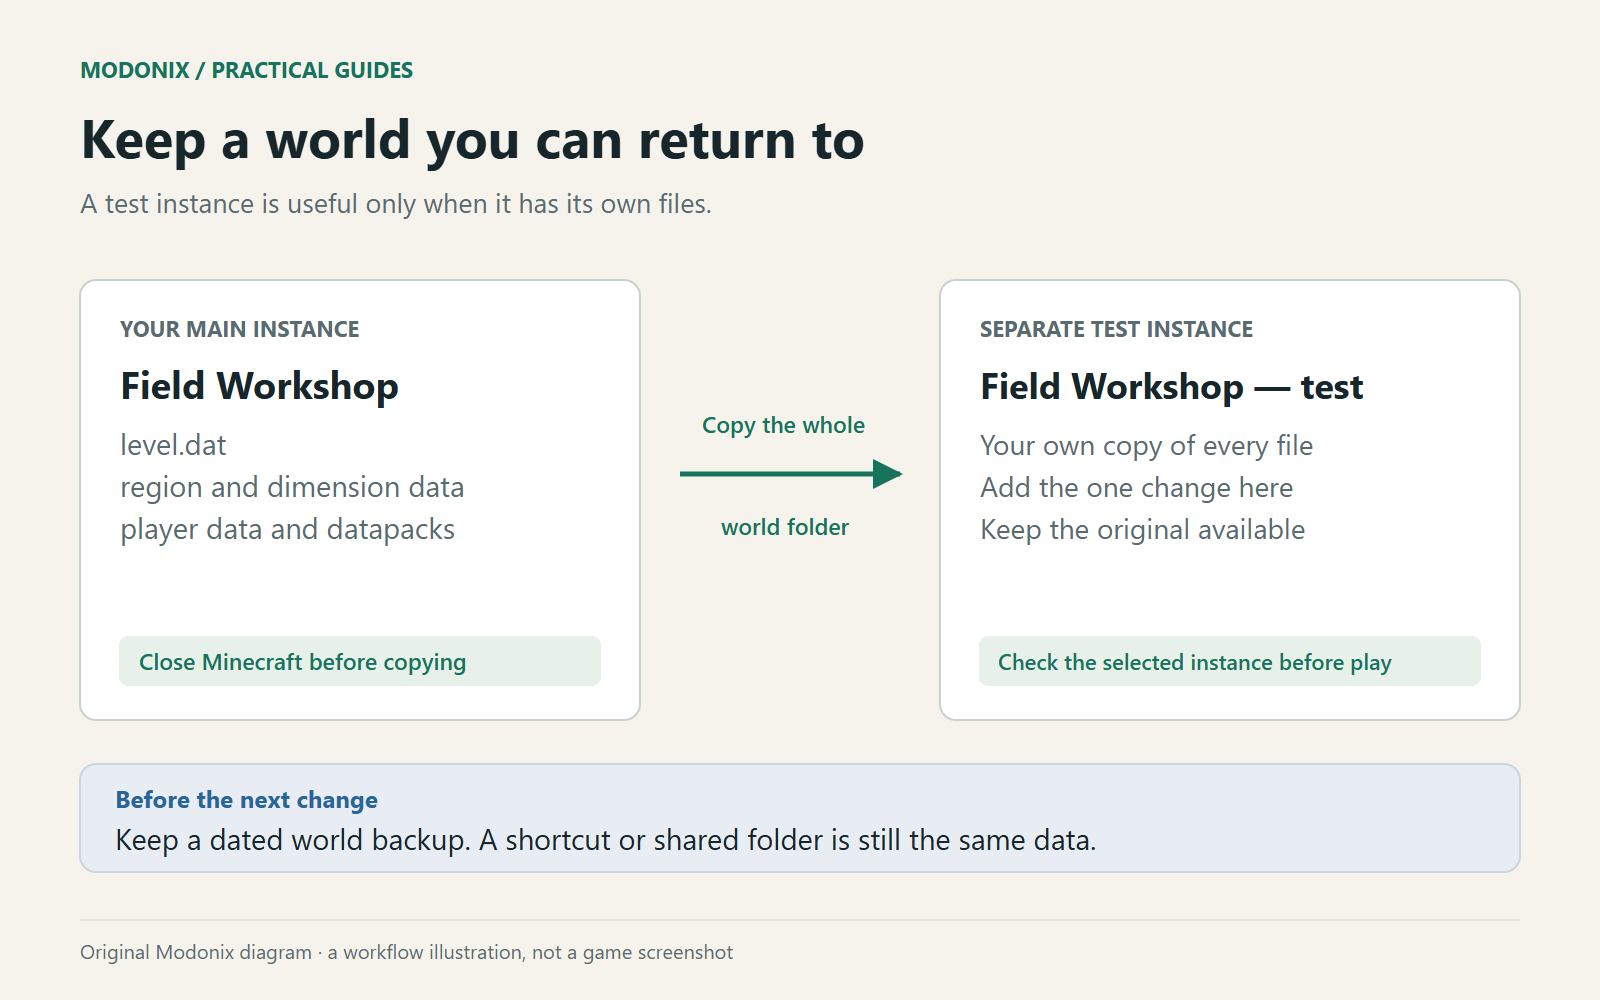The image size is (1600, 1000).
Task: Click the heading "Keep a world you can return to"
Action: tap(472, 140)
